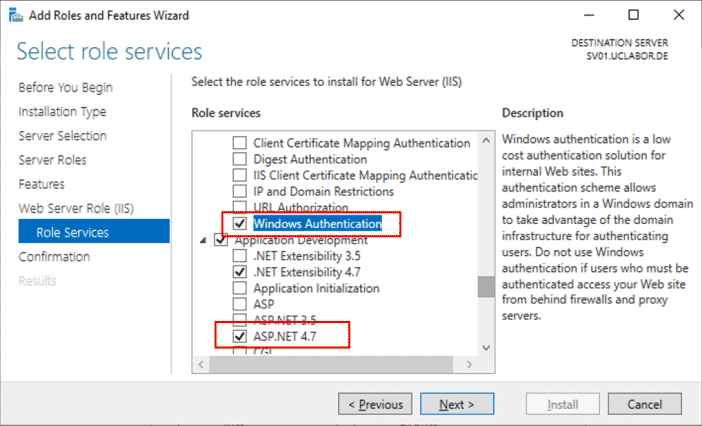Check URL Authorization option
This screenshot has width=702, height=426.
tap(239, 207)
